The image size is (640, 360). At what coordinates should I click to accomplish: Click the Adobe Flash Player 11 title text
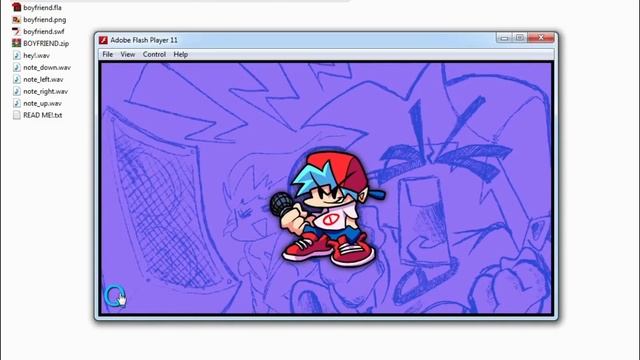(144, 40)
